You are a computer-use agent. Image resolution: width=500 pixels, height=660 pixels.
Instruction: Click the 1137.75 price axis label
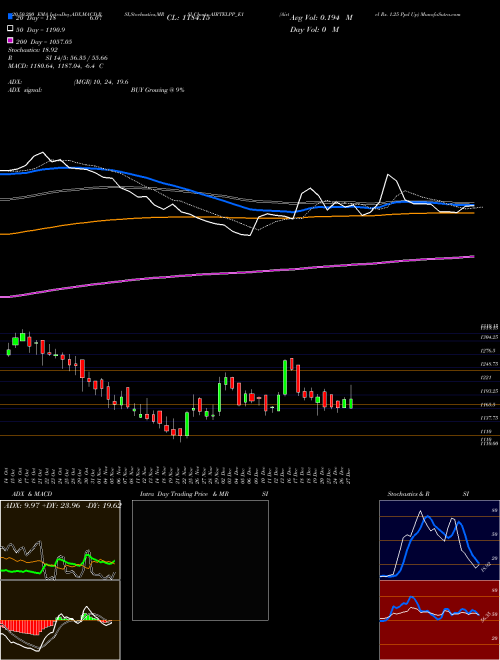click(489, 418)
